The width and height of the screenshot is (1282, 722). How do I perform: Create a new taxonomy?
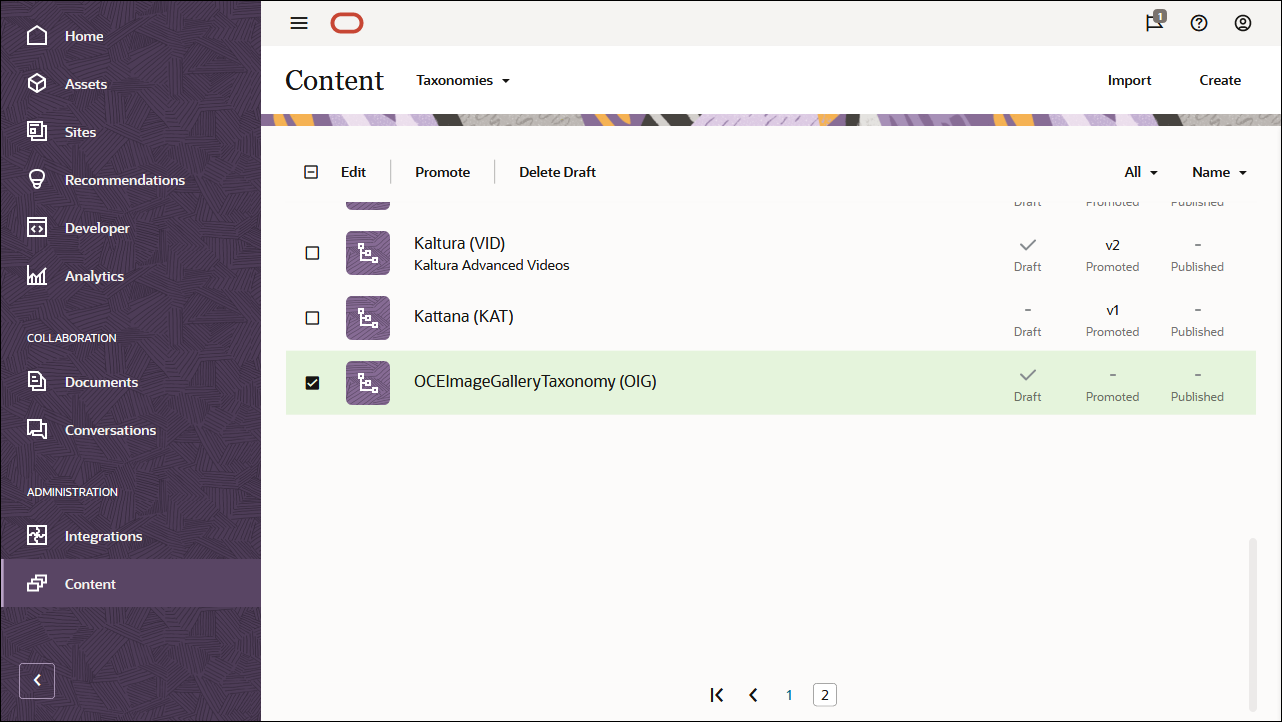(x=1220, y=80)
